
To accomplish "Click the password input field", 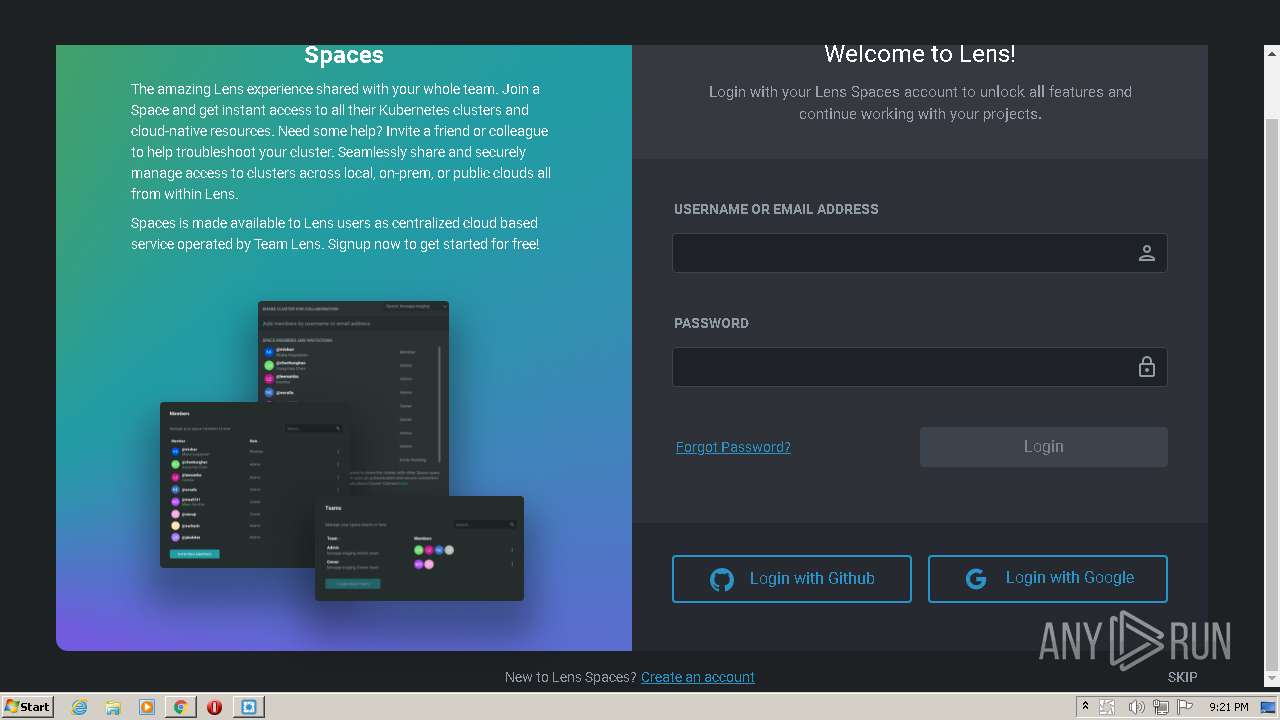I will pyautogui.click(x=919, y=367).
